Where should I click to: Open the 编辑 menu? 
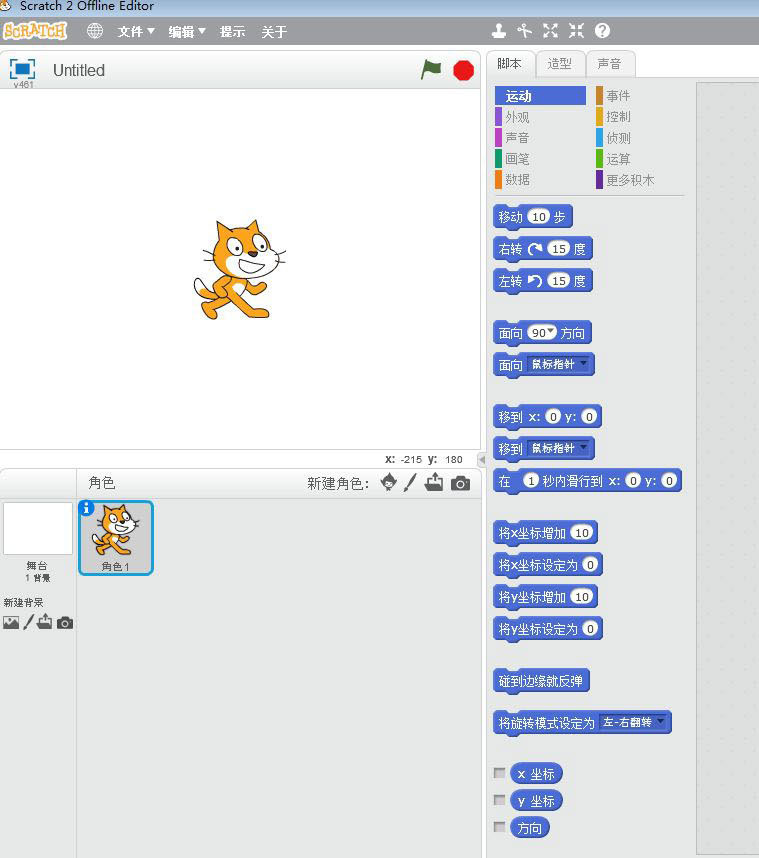click(x=187, y=32)
